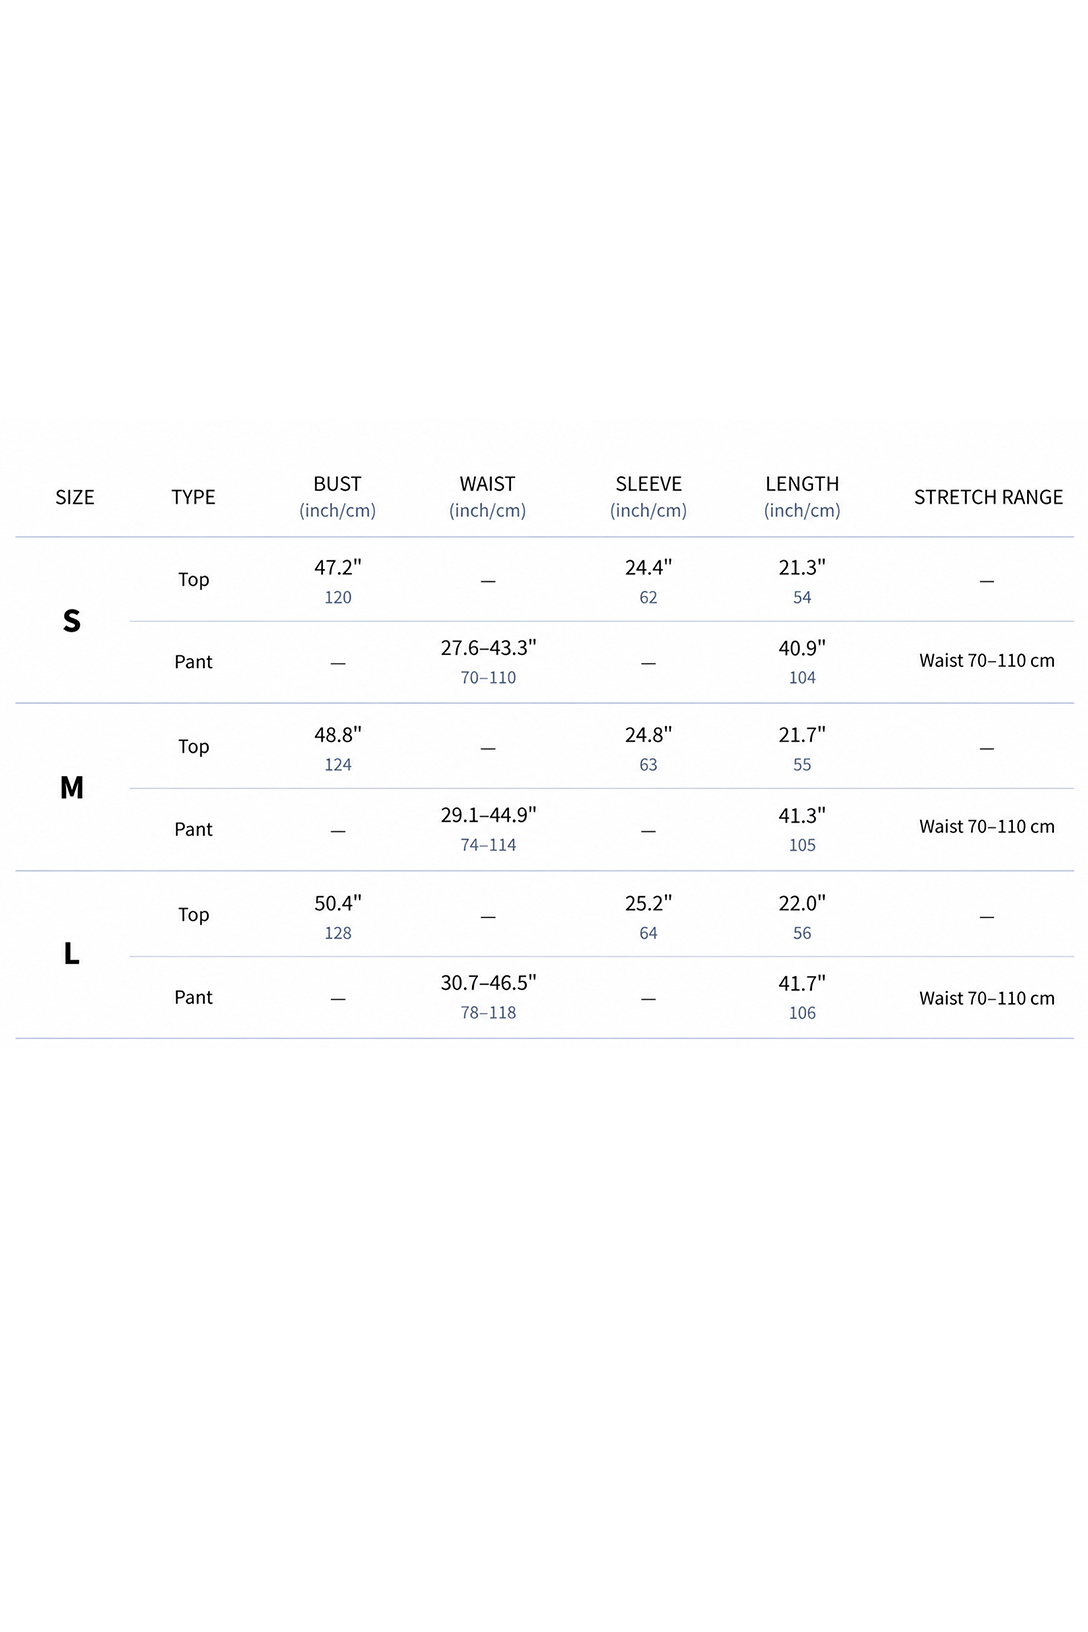Click the size M row label
This screenshot has height=1632, width=1088.
tap(72, 788)
